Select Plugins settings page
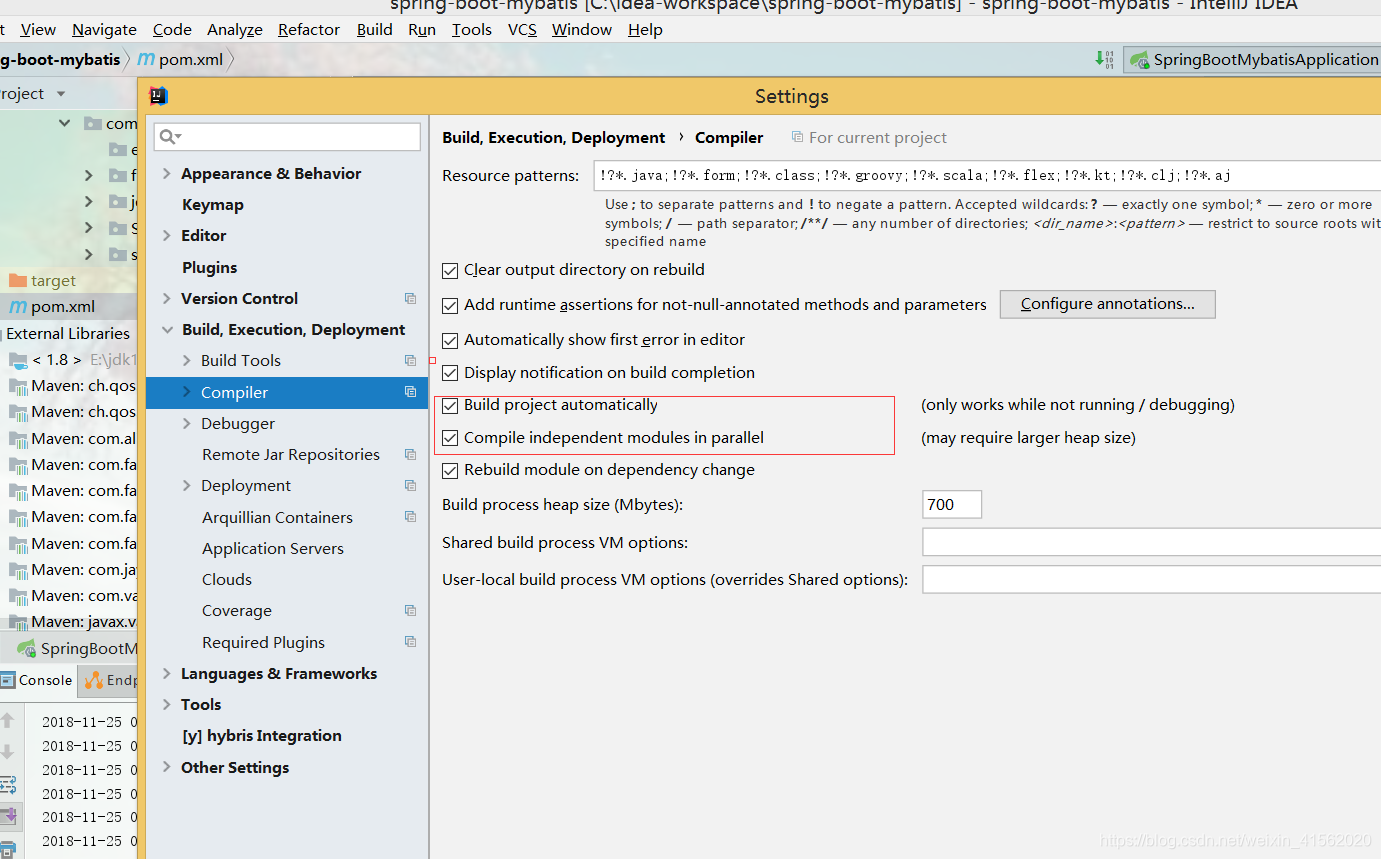This screenshot has height=859, width=1381. point(210,267)
